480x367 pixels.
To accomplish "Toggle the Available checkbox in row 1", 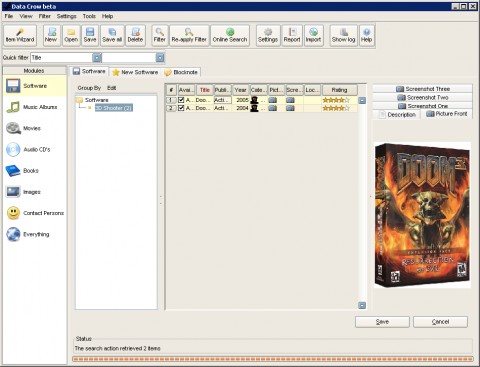I will pyautogui.click(x=181, y=100).
